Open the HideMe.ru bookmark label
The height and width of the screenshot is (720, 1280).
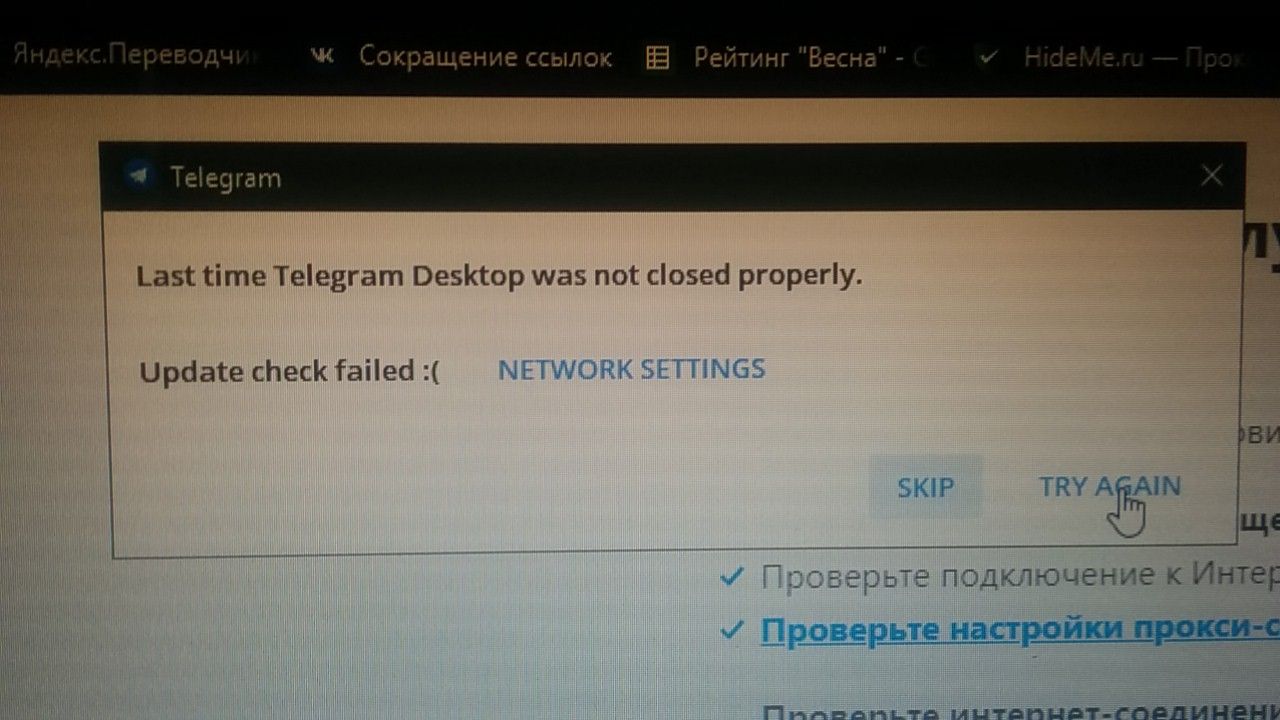click(1139, 57)
